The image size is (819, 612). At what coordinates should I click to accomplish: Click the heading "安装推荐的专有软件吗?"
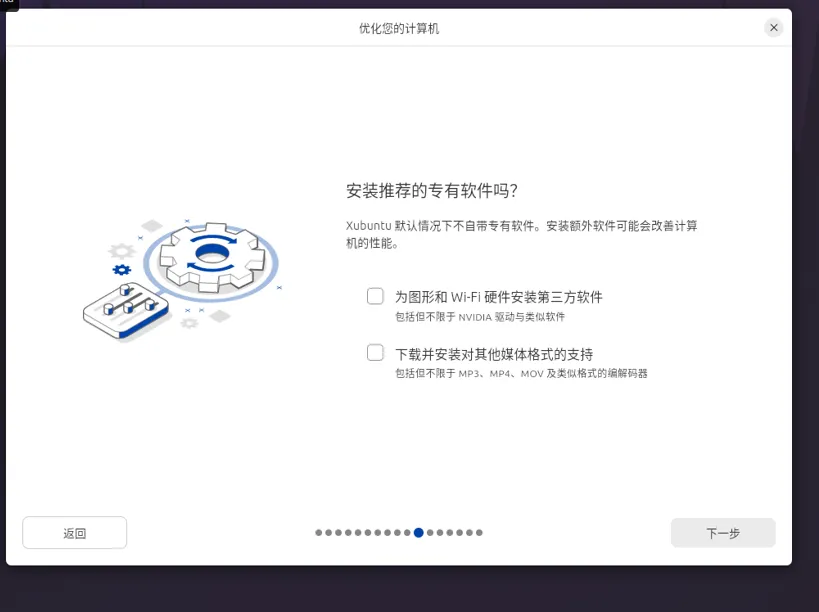point(431,191)
